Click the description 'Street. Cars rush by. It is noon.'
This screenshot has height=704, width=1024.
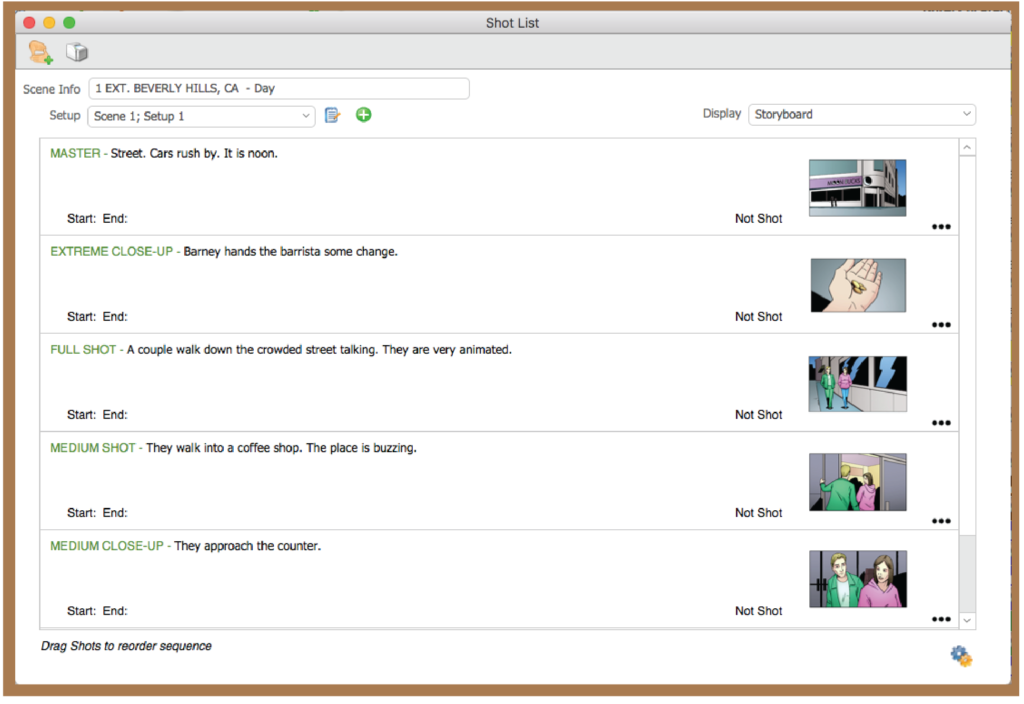(194, 153)
